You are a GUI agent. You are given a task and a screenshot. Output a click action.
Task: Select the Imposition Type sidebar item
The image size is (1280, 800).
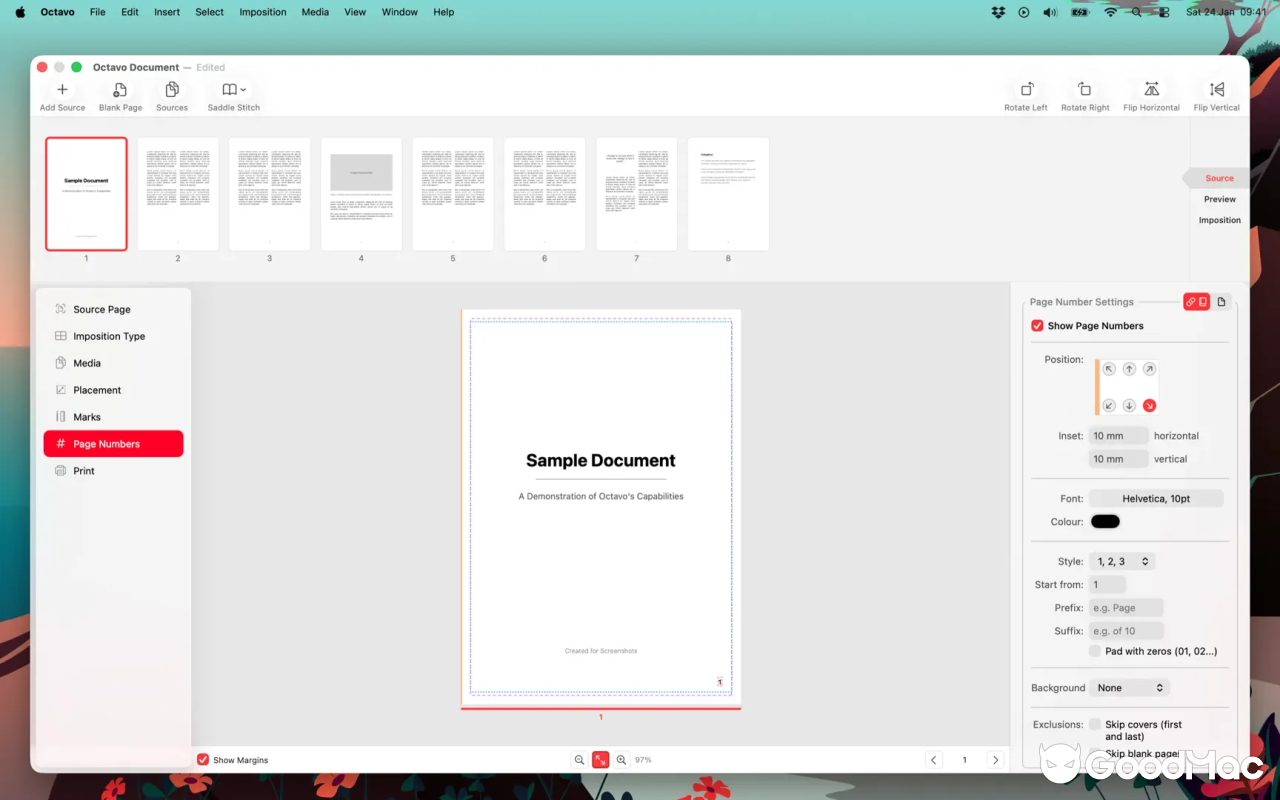[113, 336]
